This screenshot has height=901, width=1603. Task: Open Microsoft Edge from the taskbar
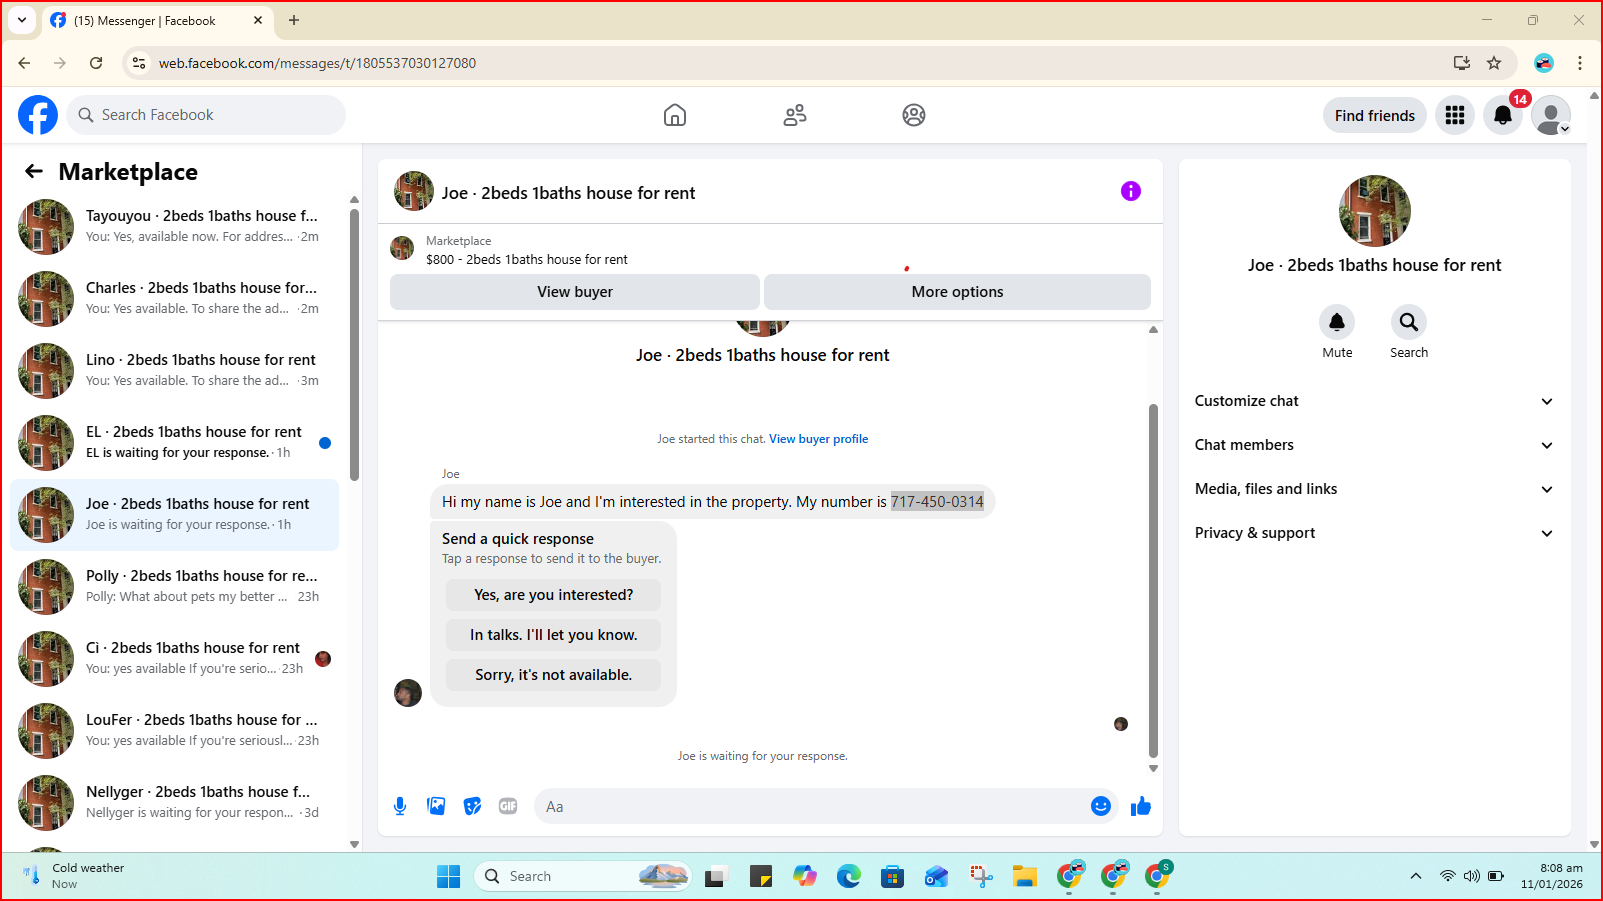(849, 876)
